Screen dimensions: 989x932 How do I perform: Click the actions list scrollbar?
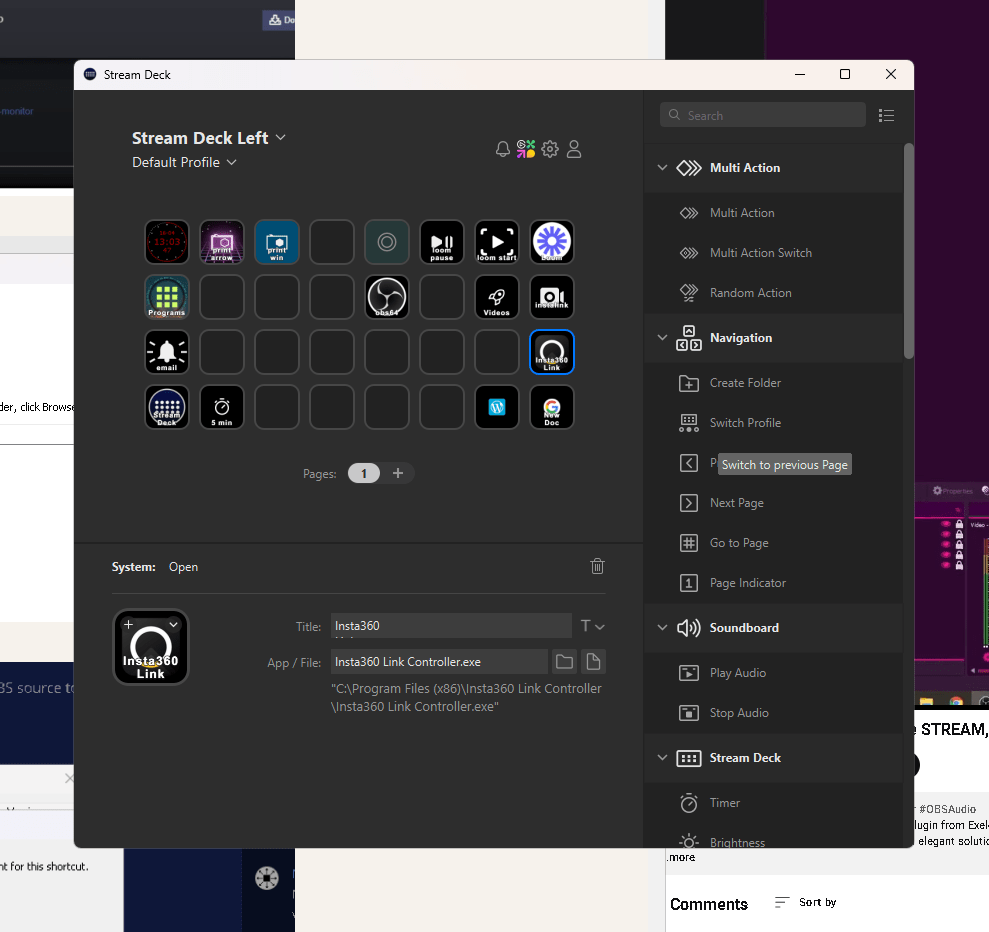(908, 251)
